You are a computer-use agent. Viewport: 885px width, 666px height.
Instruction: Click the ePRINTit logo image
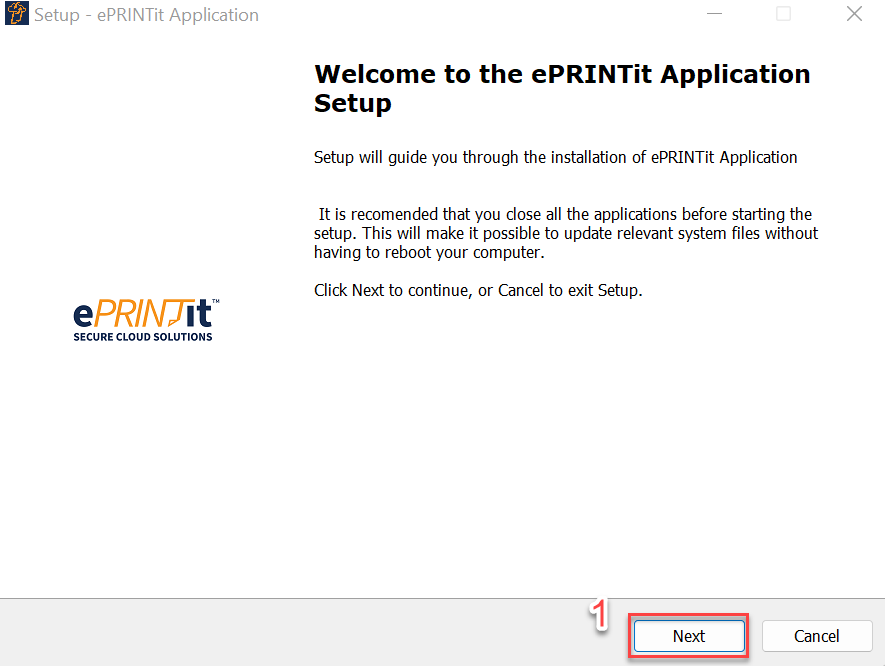[145, 320]
